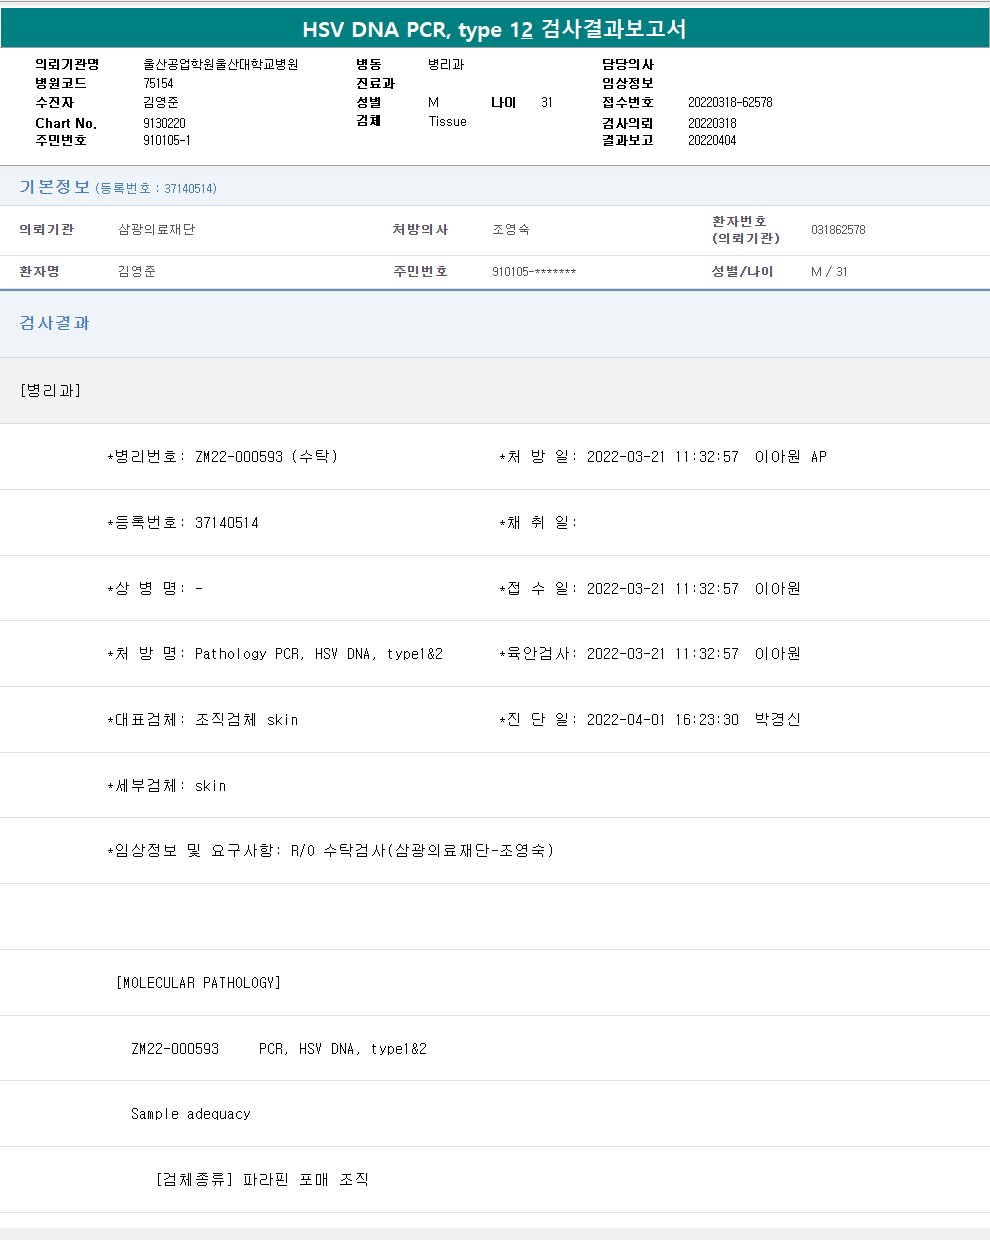Screen dimensions: 990x1240
Task: Click the masked 주민번호 910105-*******
Action: [x=533, y=272]
